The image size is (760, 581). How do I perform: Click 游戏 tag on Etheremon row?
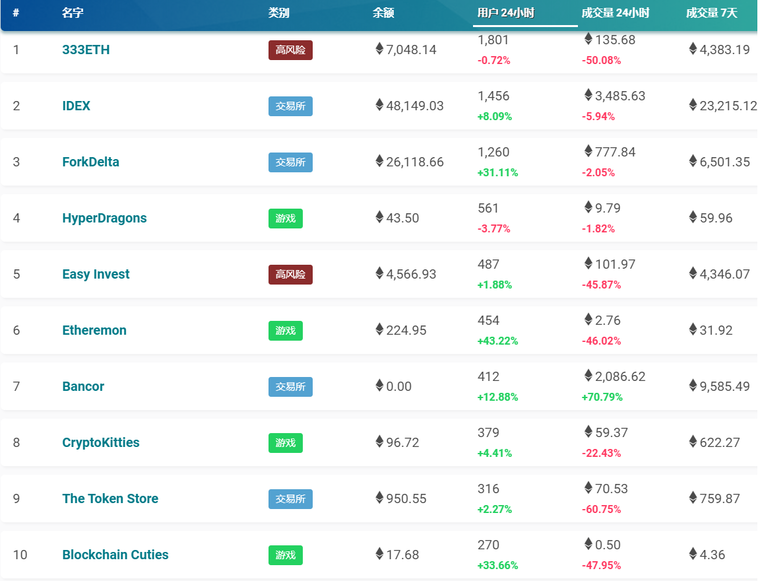coord(285,331)
